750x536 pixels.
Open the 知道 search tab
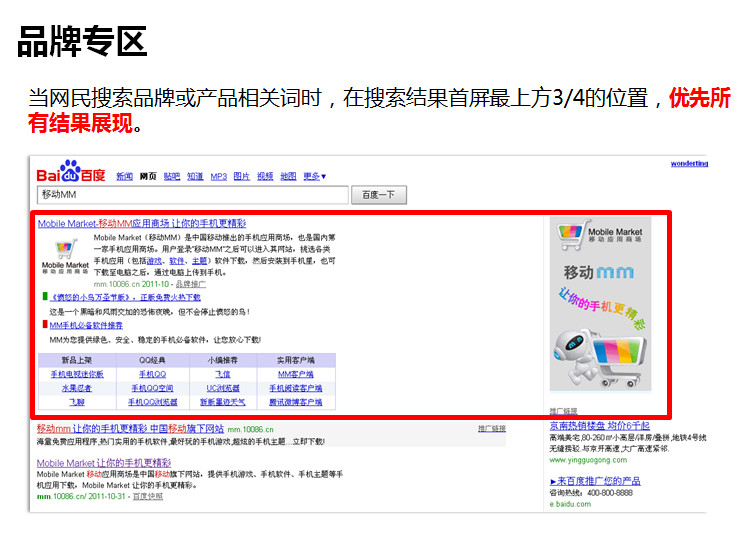pos(195,176)
